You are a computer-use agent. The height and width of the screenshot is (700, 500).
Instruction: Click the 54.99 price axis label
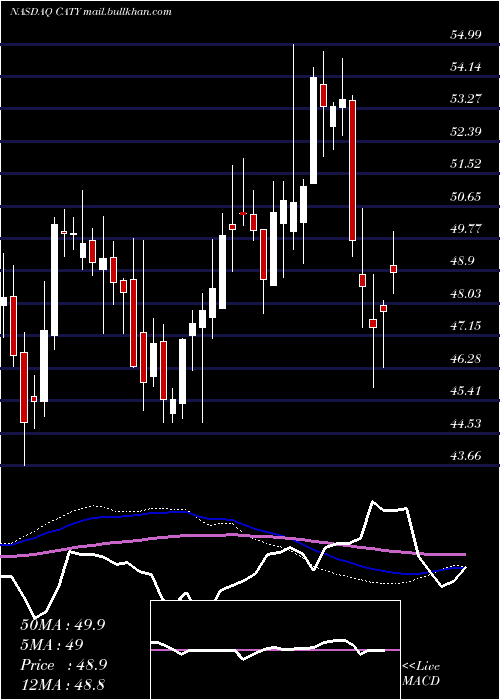click(465, 34)
